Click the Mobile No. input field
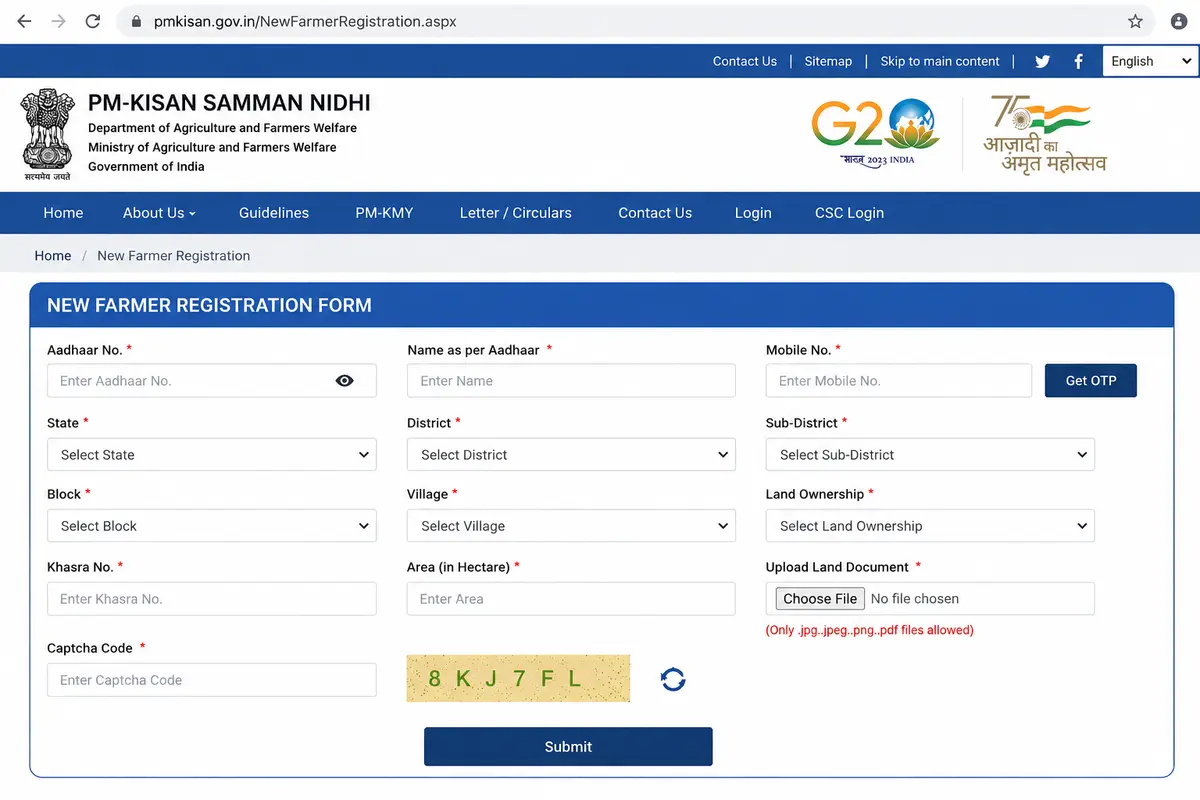This screenshot has height=800, width=1200. 899,381
